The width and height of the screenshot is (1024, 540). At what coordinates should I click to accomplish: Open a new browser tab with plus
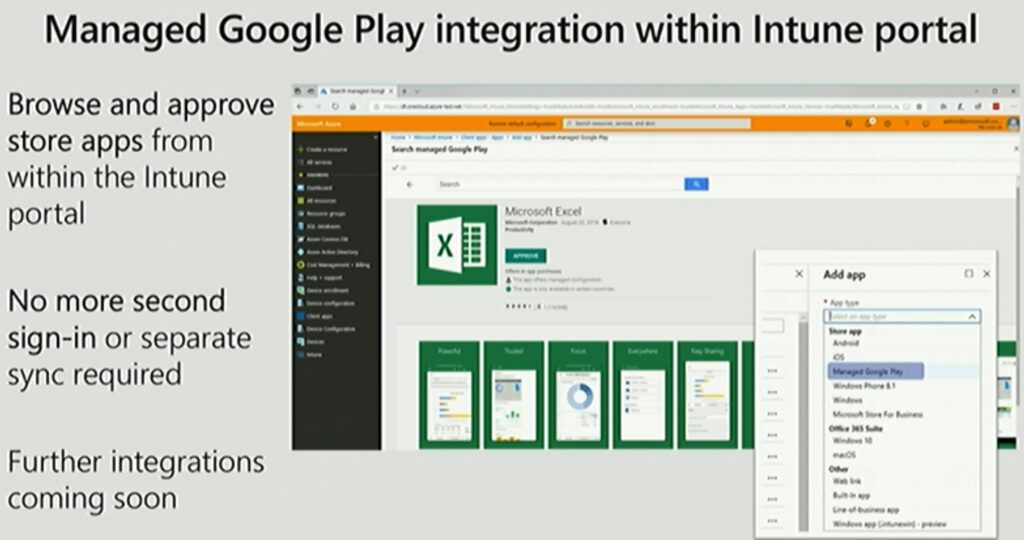404,91
